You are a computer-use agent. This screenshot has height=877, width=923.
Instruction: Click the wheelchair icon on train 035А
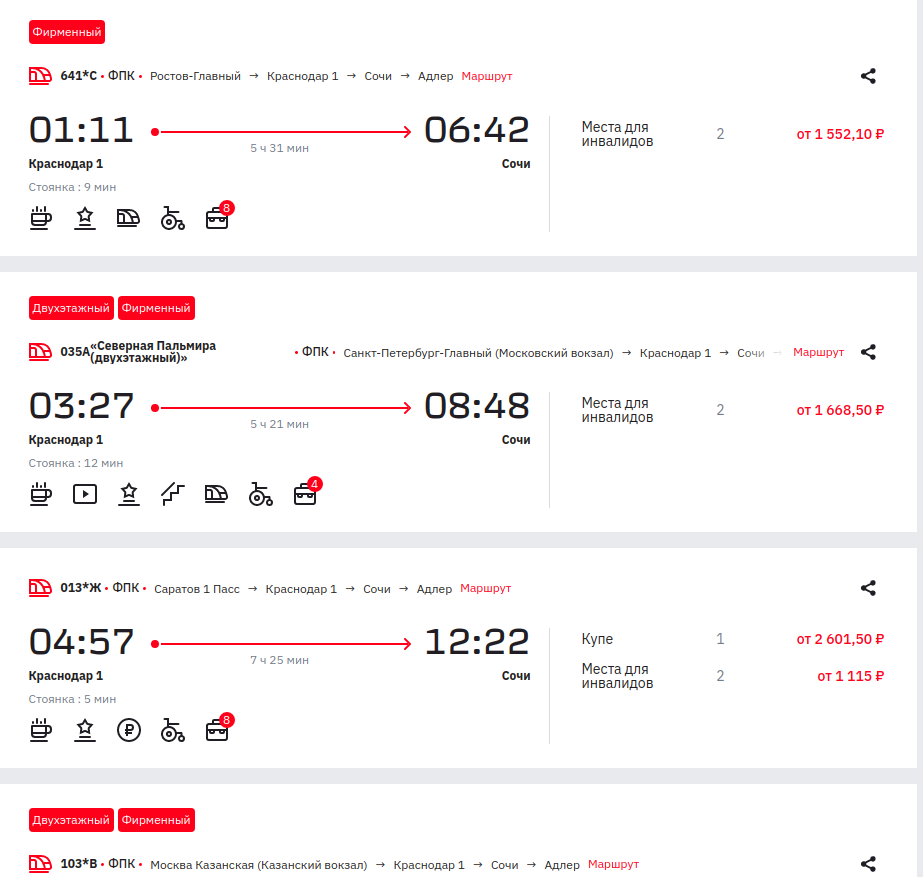260,494
